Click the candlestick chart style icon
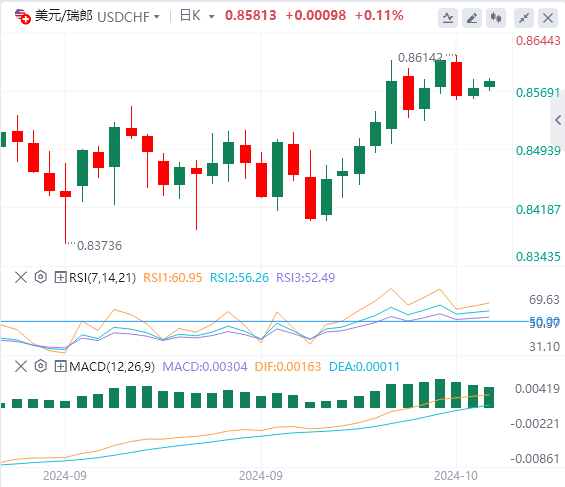Image resolution: width=565 pixels, height=487 pixels. pos(496,18)
